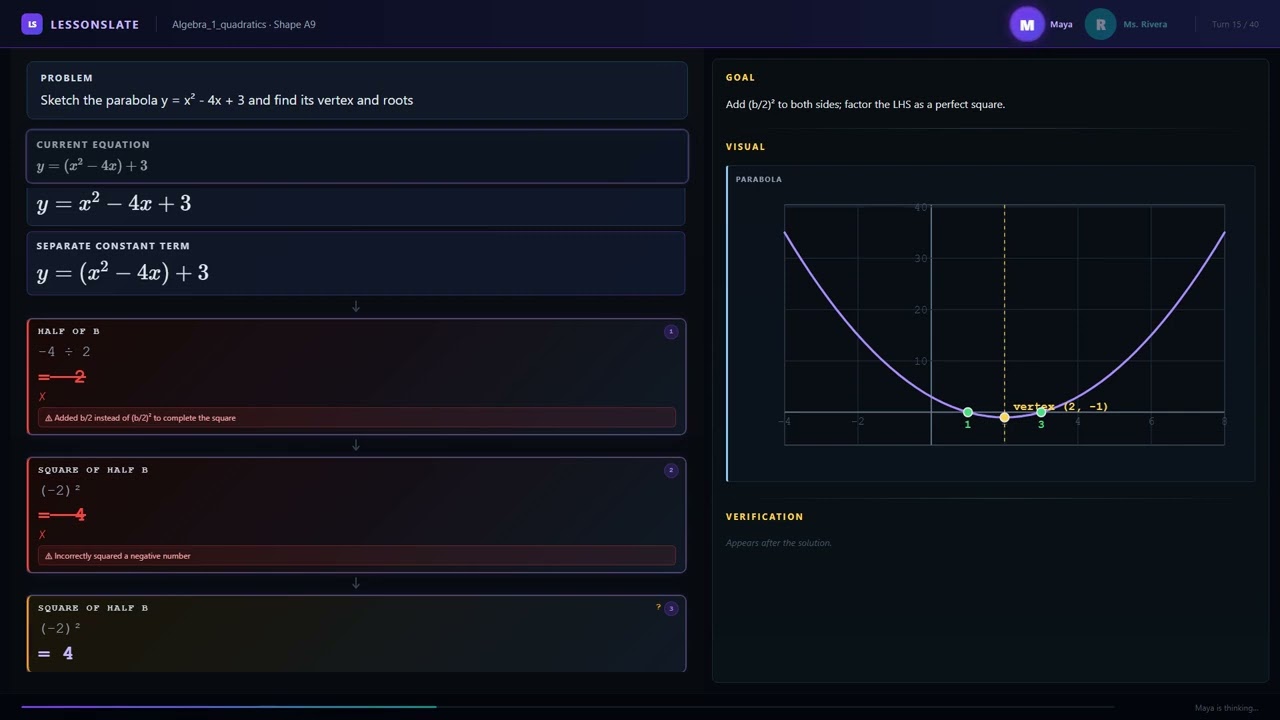Click the green root point labeled 3

coord(1041,412)
